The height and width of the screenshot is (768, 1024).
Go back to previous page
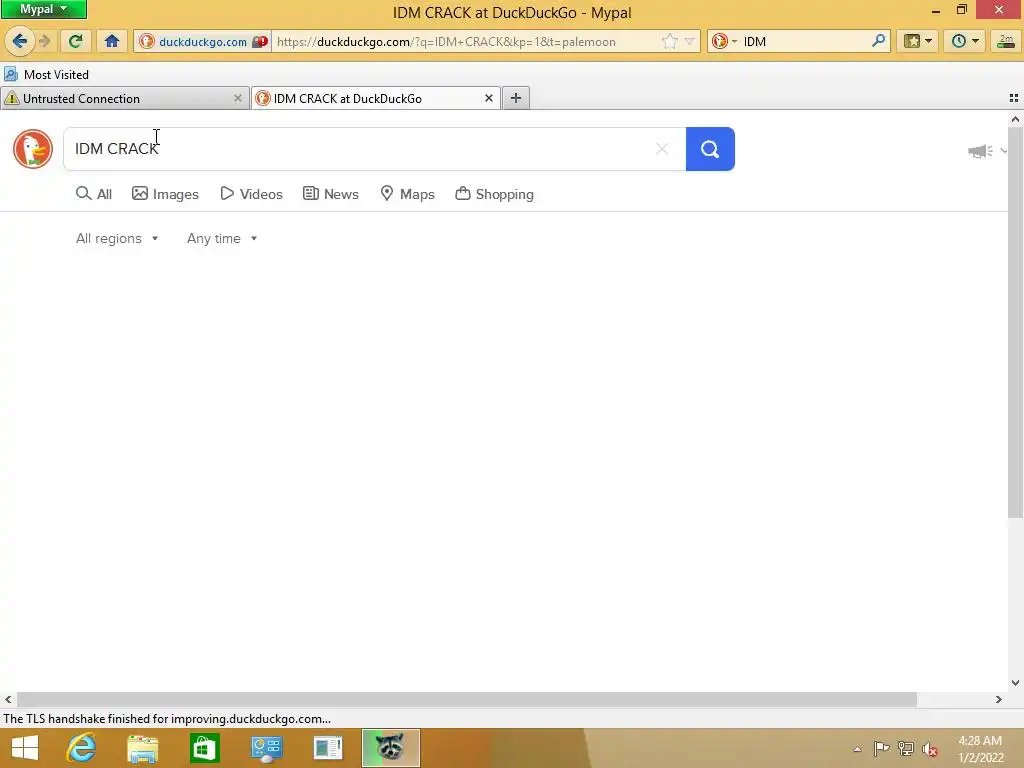click(20, 41)
